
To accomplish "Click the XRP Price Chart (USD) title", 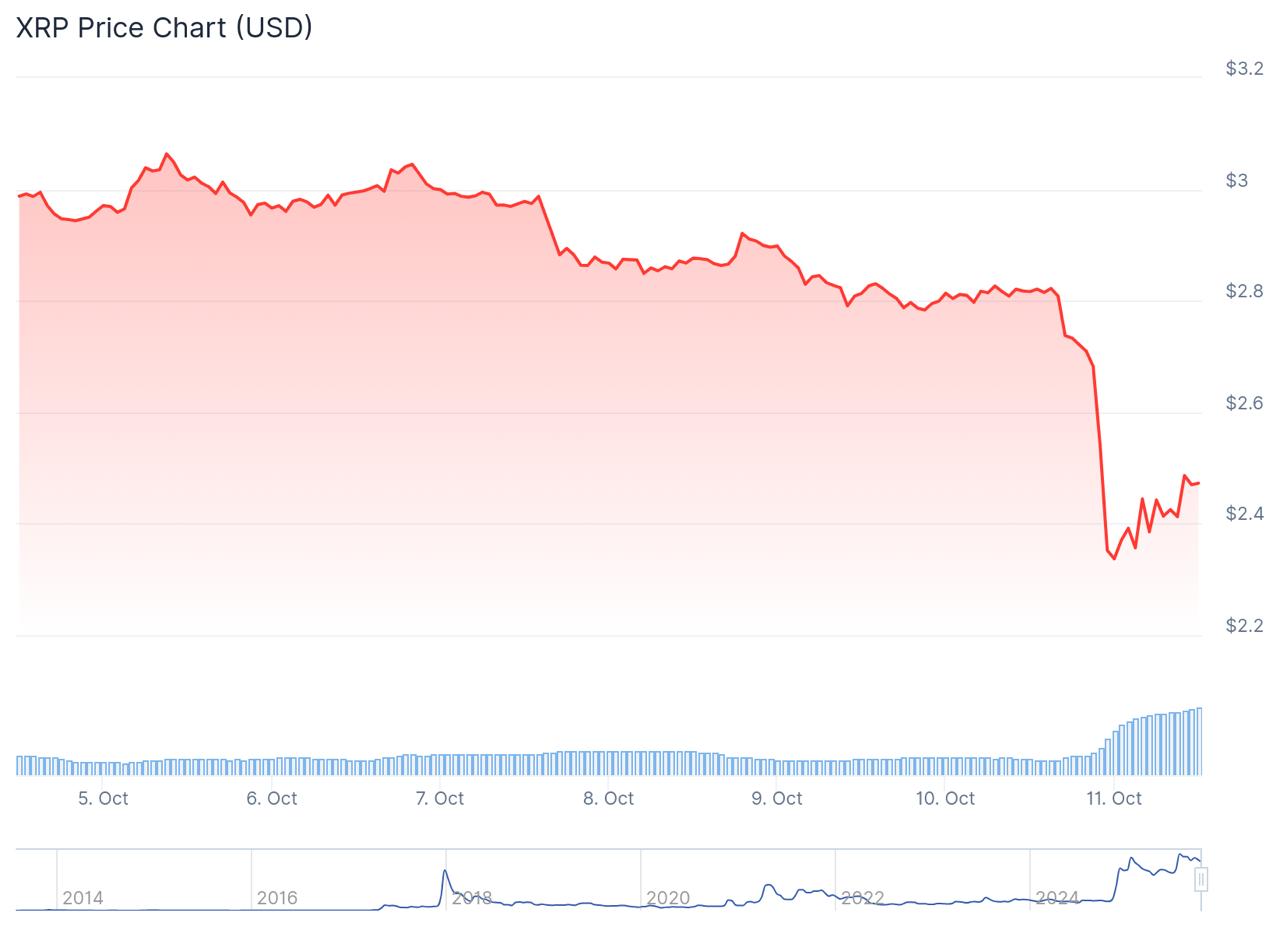I will click(164, 27).
